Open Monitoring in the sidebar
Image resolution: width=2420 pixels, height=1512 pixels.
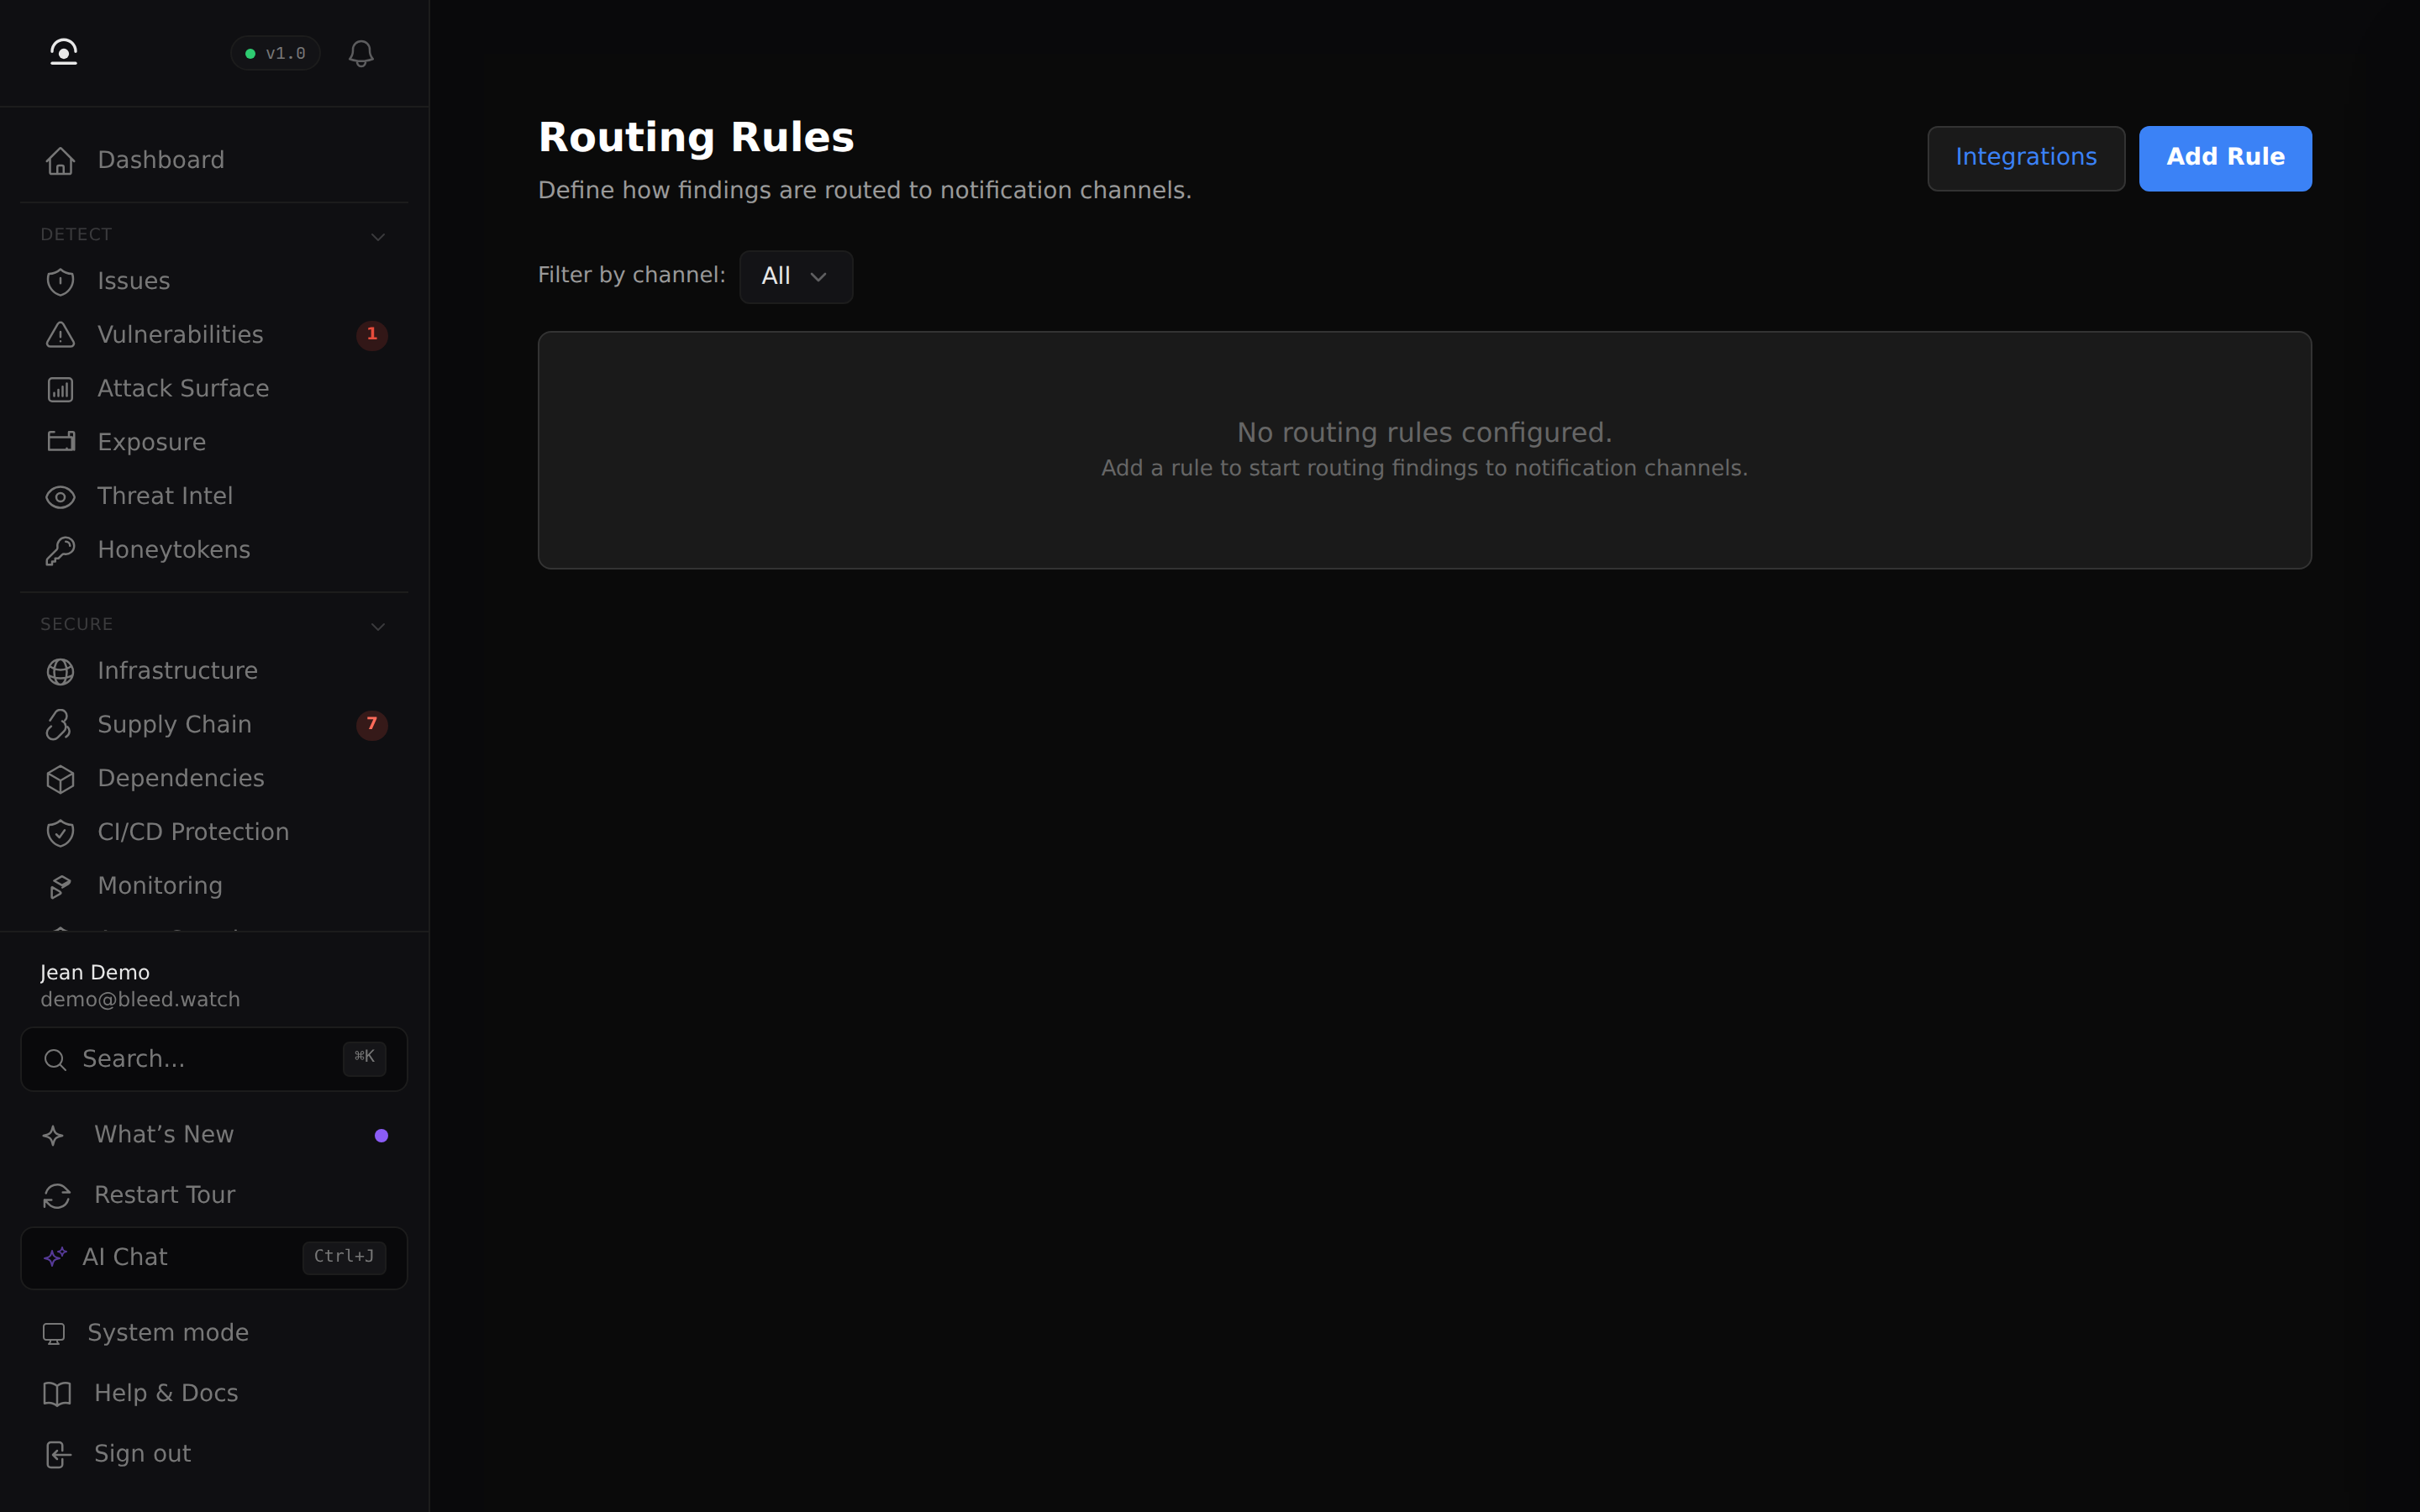pyautogui.click(x=214, y=886)
